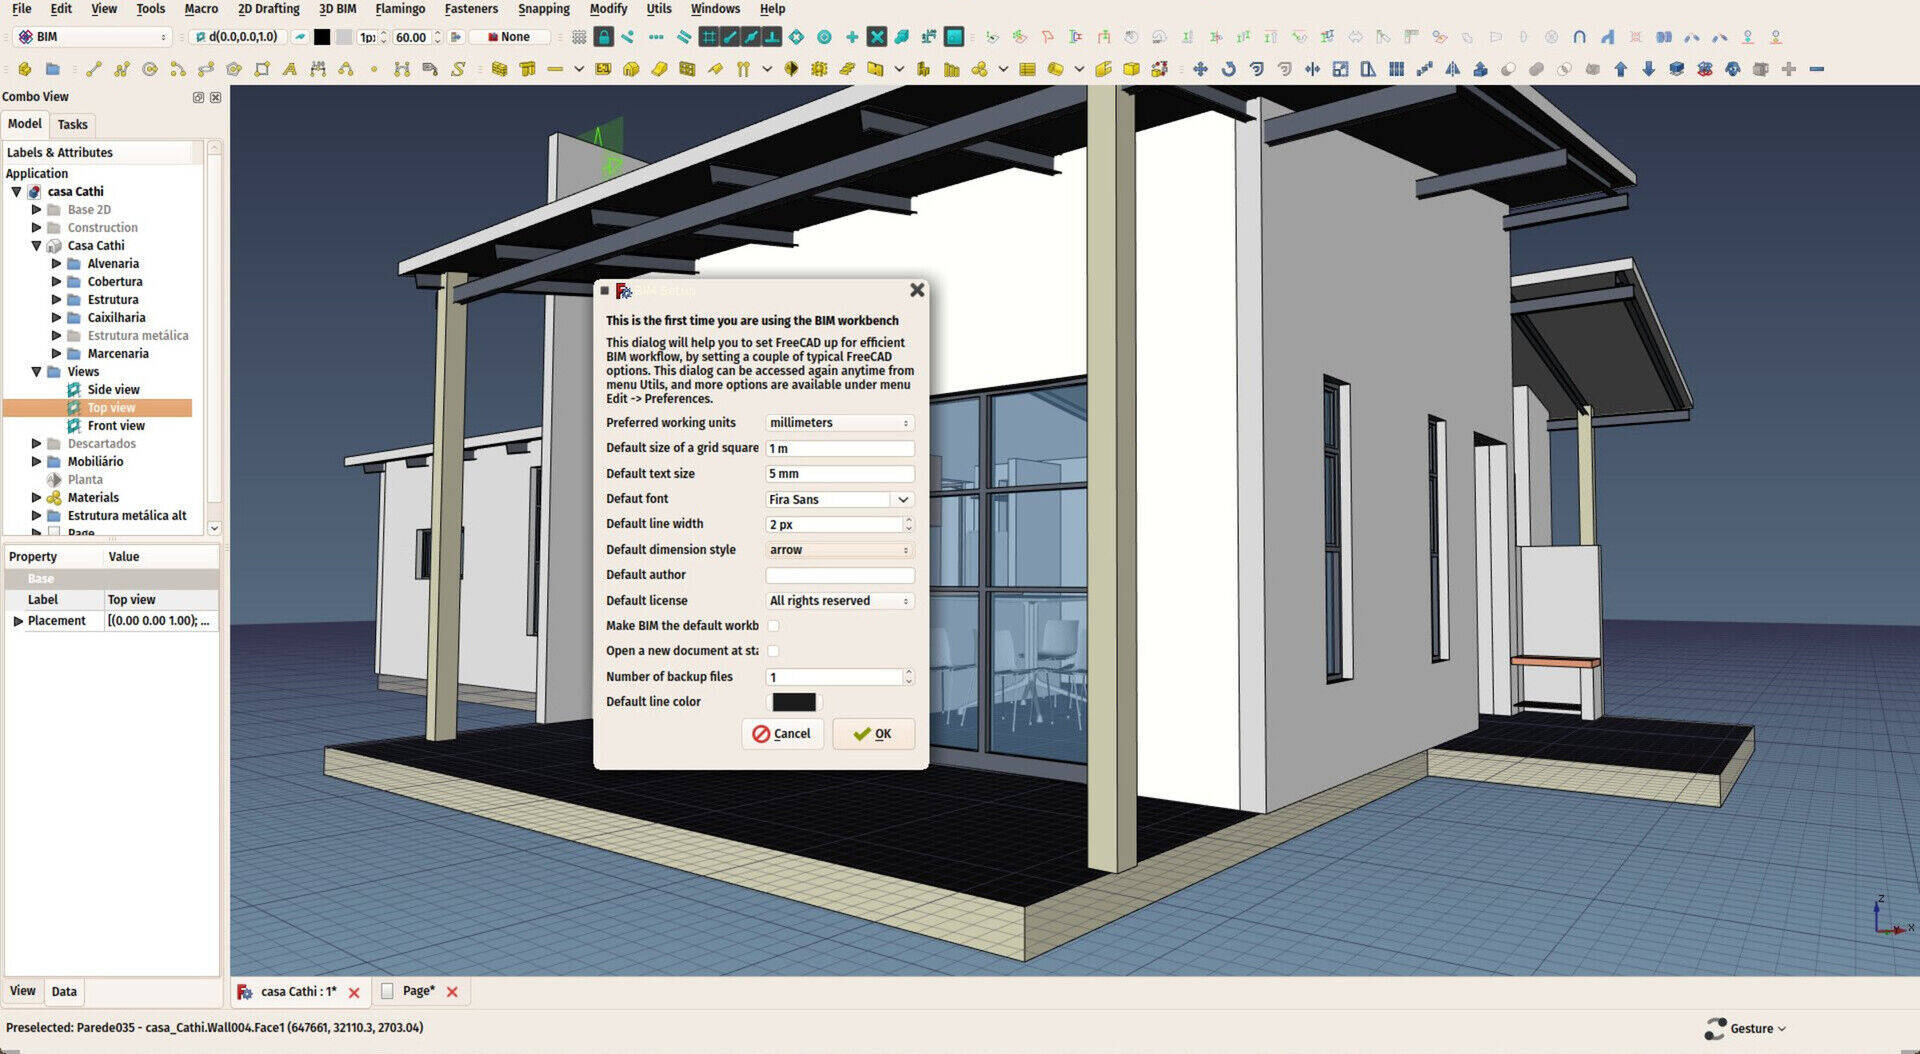
Task: Open the Default license dropdown
Action: pos(839,601)
